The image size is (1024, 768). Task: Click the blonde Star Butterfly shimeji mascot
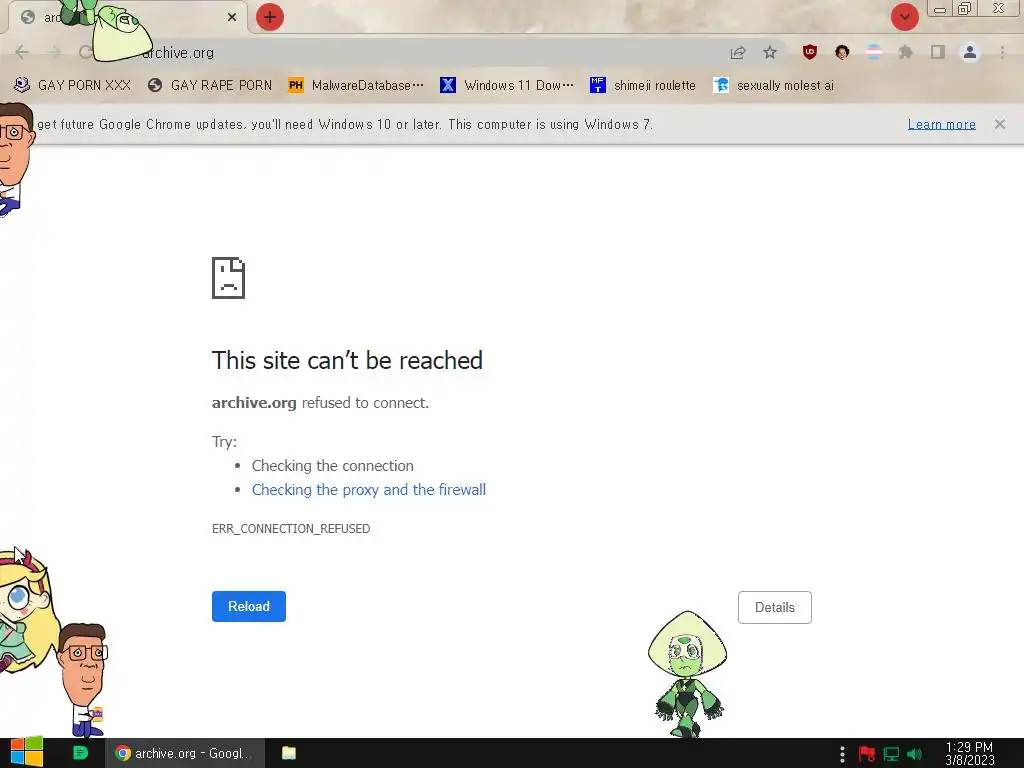(x=26, y=614)
